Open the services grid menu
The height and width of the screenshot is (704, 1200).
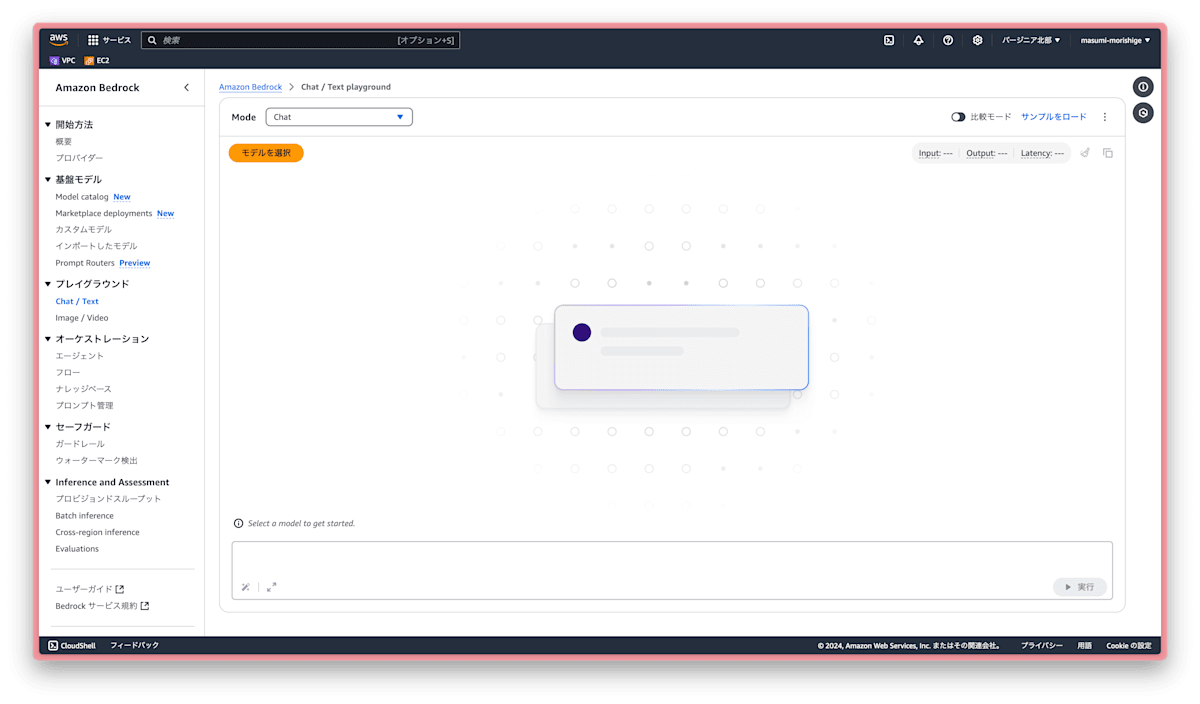pyautogui.click(x=93, y=40)
